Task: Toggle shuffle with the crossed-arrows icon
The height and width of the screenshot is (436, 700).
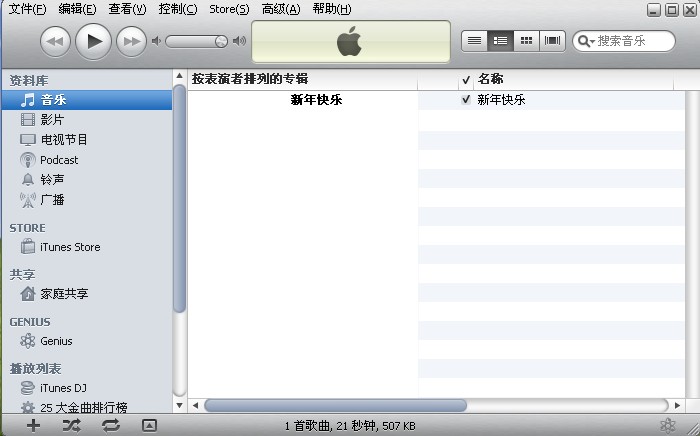Action: [x=72, y=425]
